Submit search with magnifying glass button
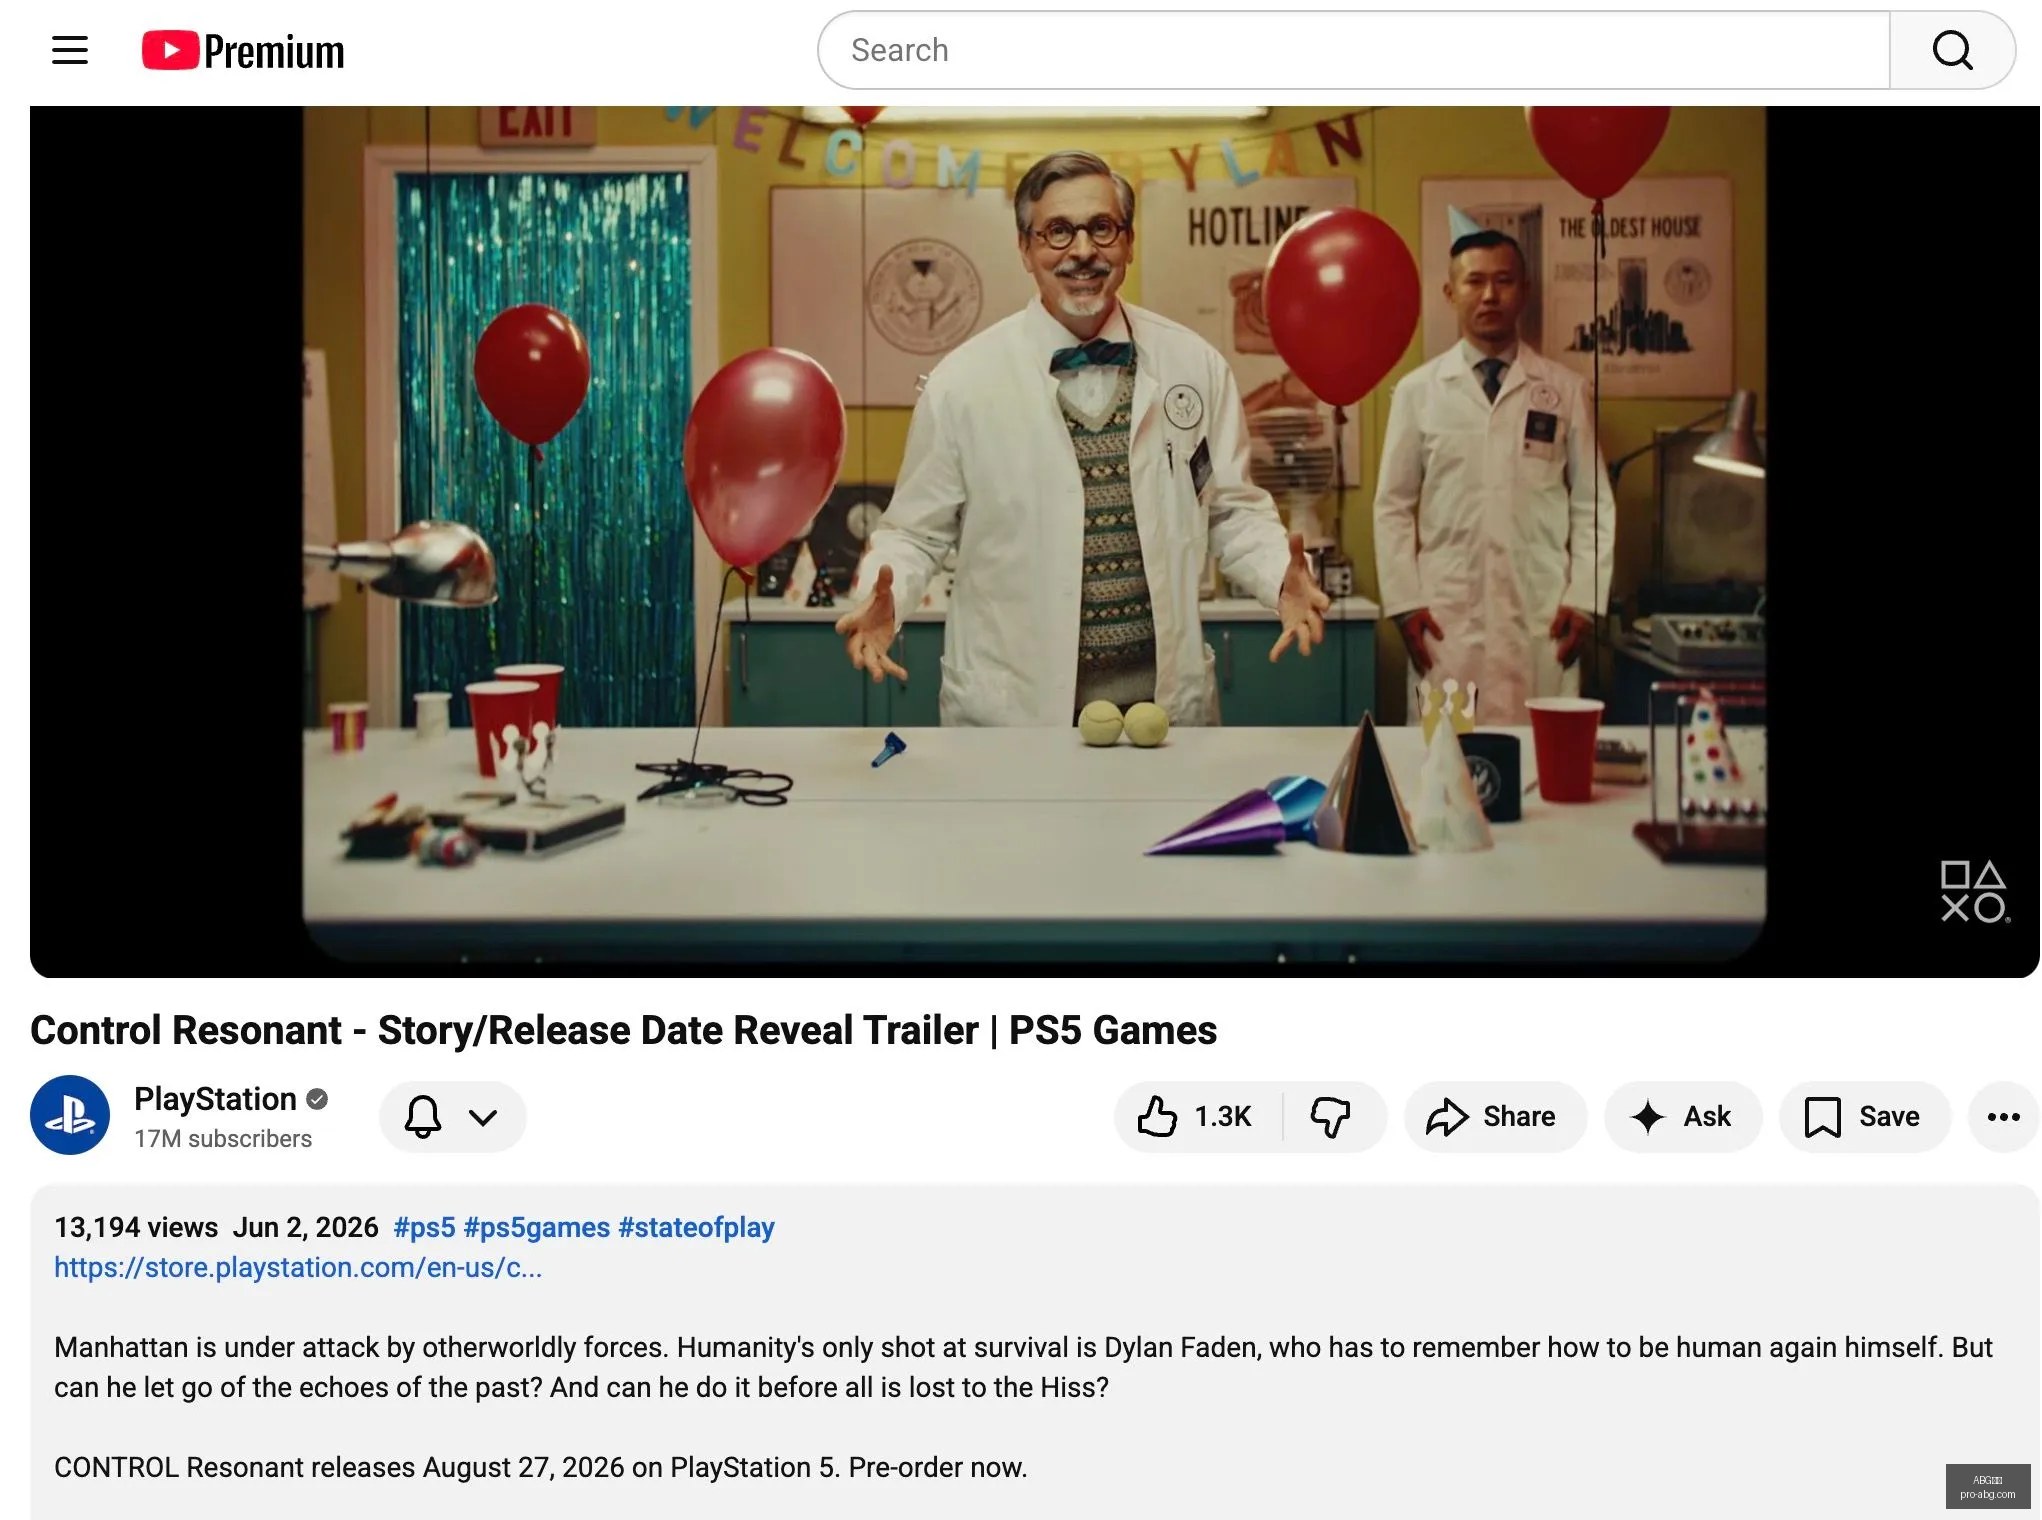The height and width of the screenshot is (1520, 2042). 1952,50
